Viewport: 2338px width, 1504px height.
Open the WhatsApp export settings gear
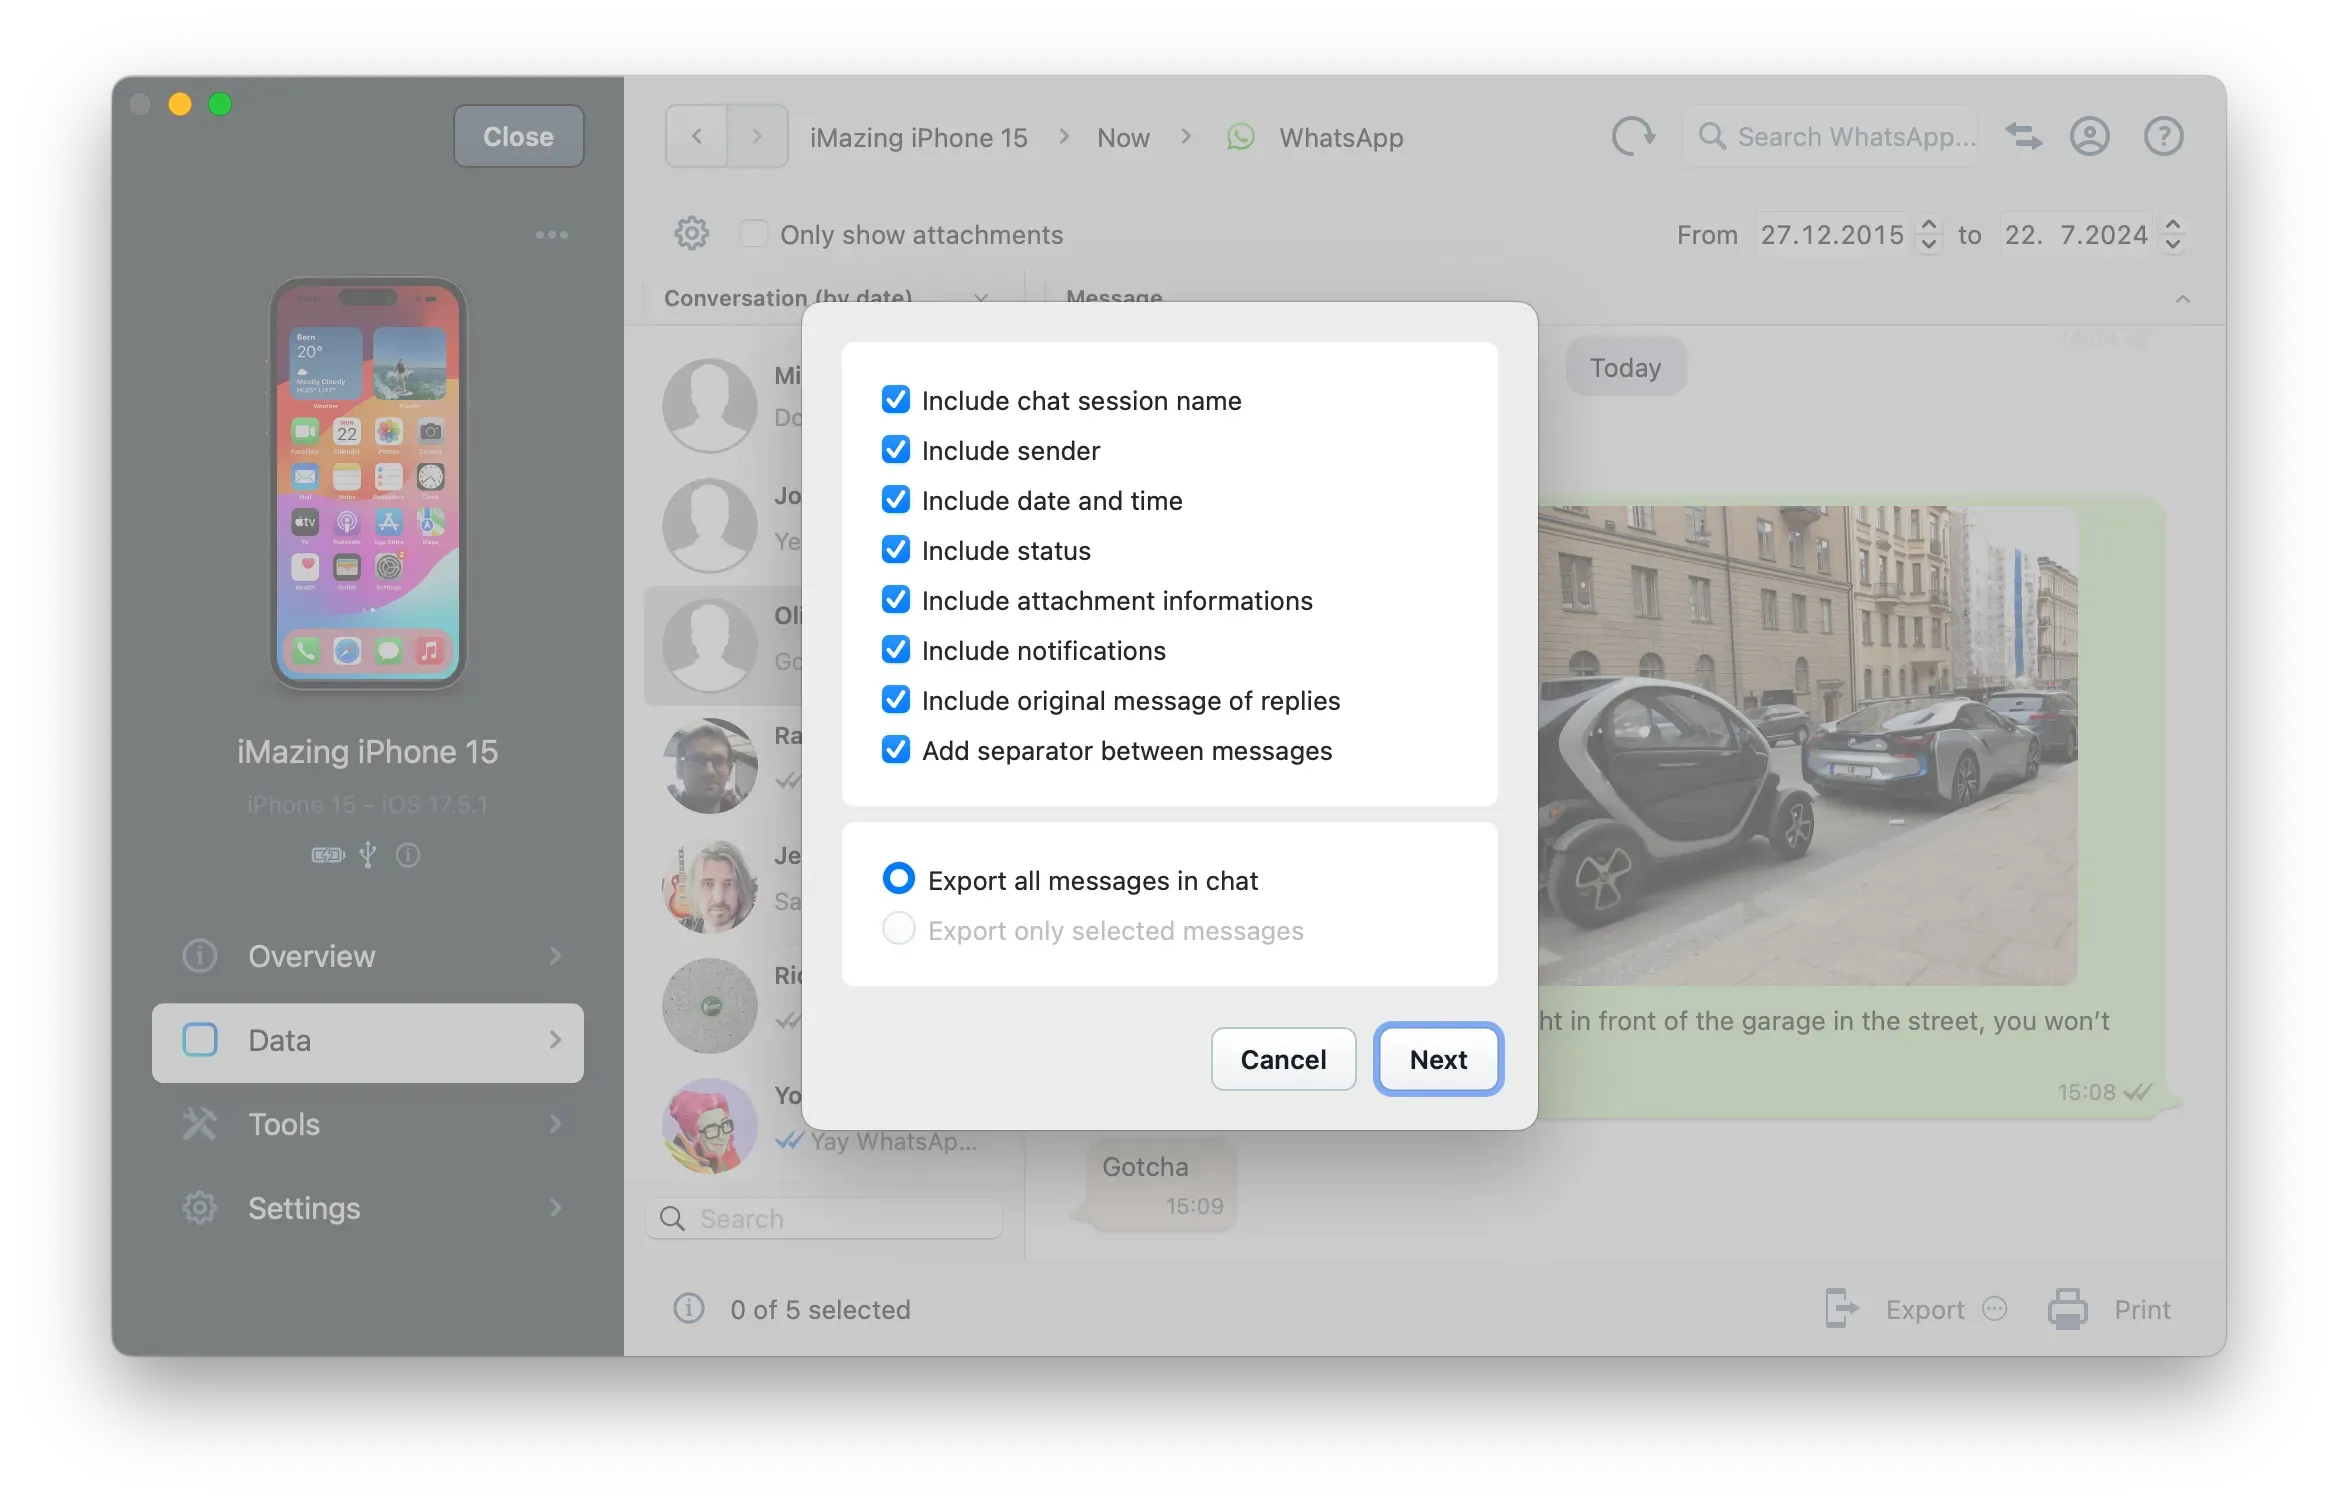(691, 233)
